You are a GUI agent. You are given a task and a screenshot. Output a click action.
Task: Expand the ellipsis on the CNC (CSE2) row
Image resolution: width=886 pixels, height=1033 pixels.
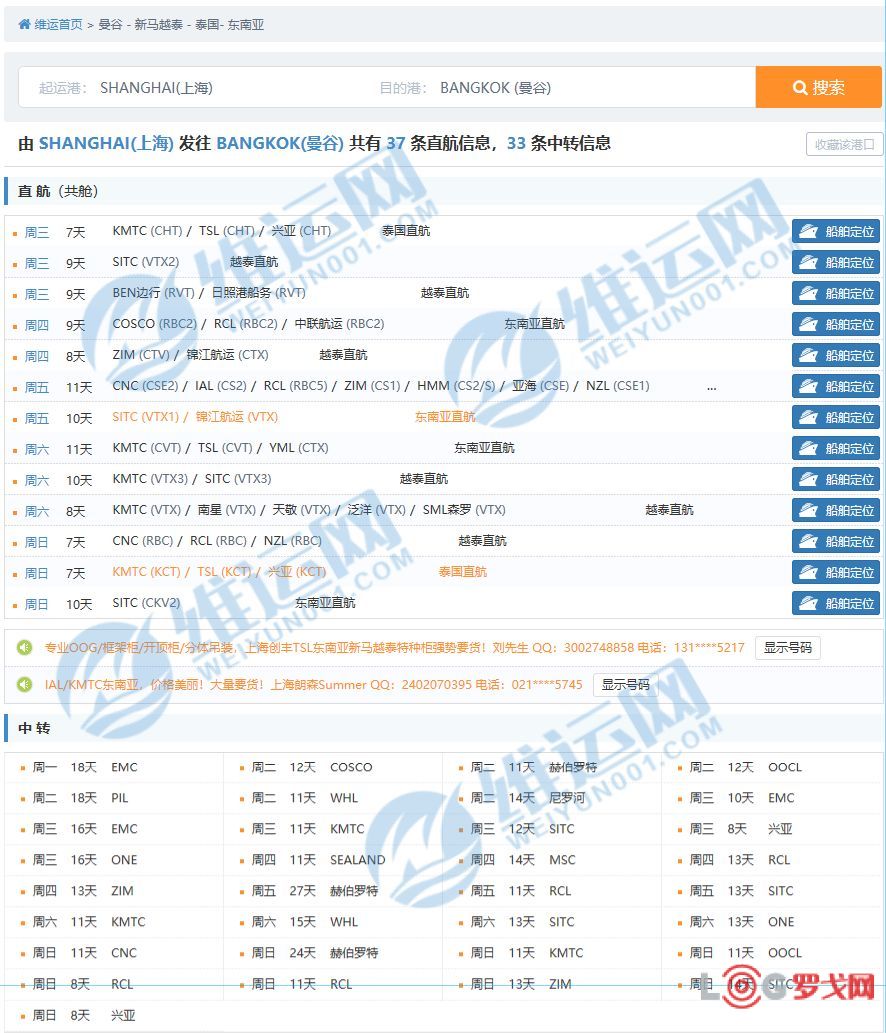(x=711, y=387)
